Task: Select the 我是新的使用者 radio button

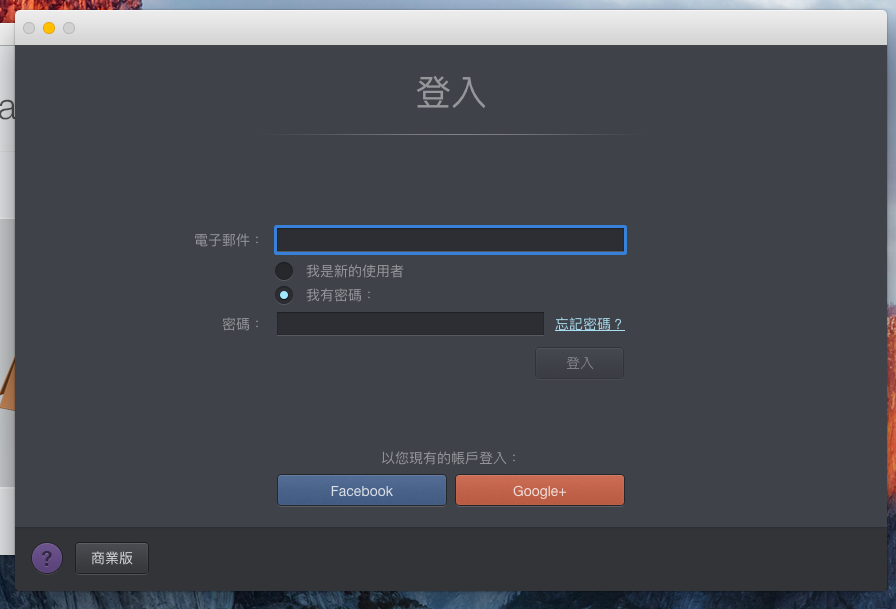Action: pos(284,271)
